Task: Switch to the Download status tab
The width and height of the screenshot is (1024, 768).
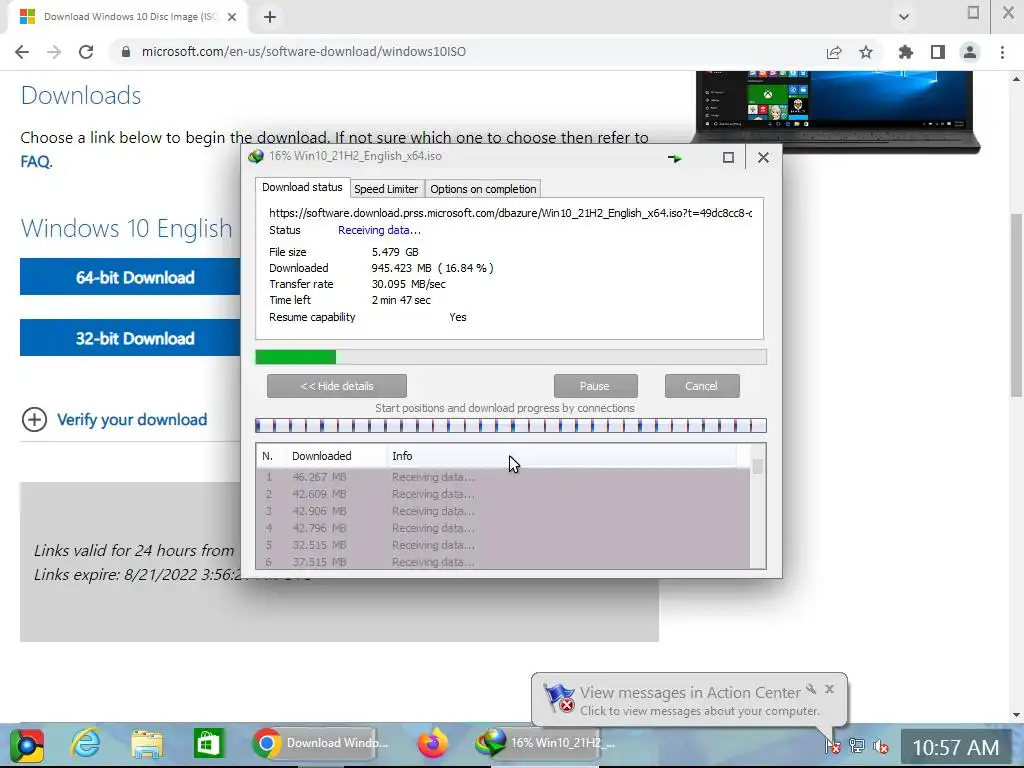Action: pyautogui.click(x=302, y=187)
